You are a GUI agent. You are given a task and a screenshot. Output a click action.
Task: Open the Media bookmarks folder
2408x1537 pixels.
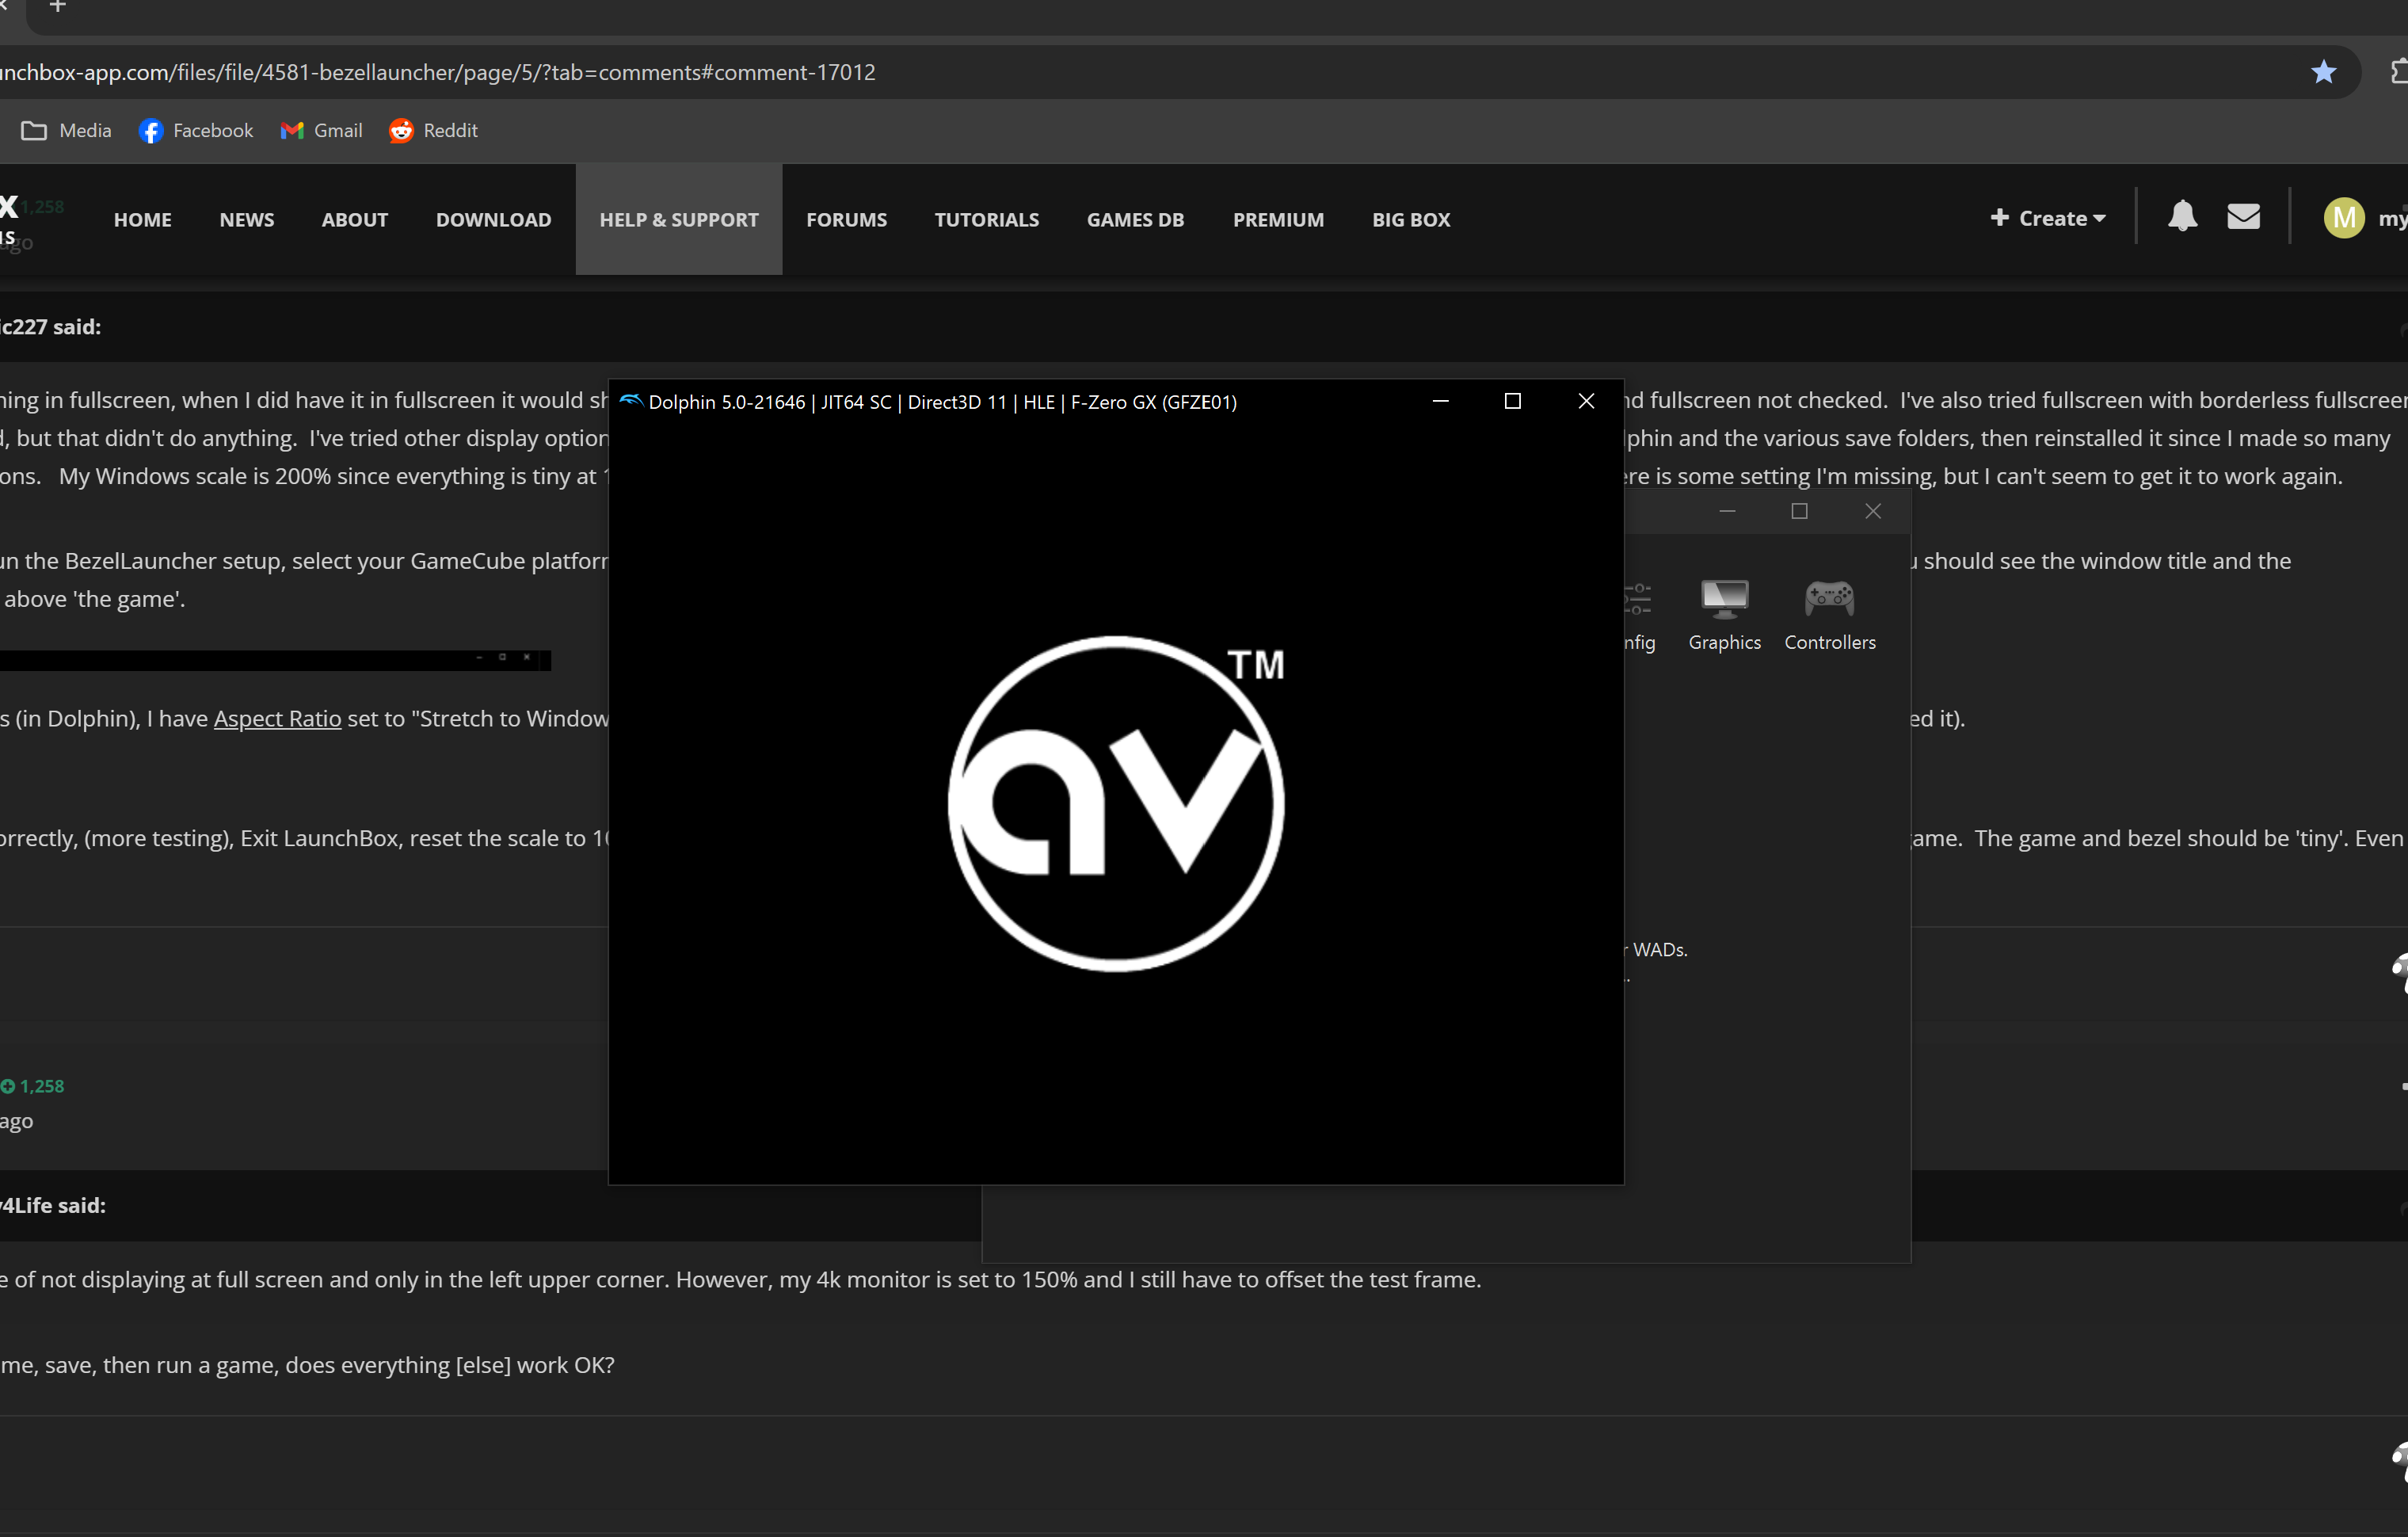66,131
